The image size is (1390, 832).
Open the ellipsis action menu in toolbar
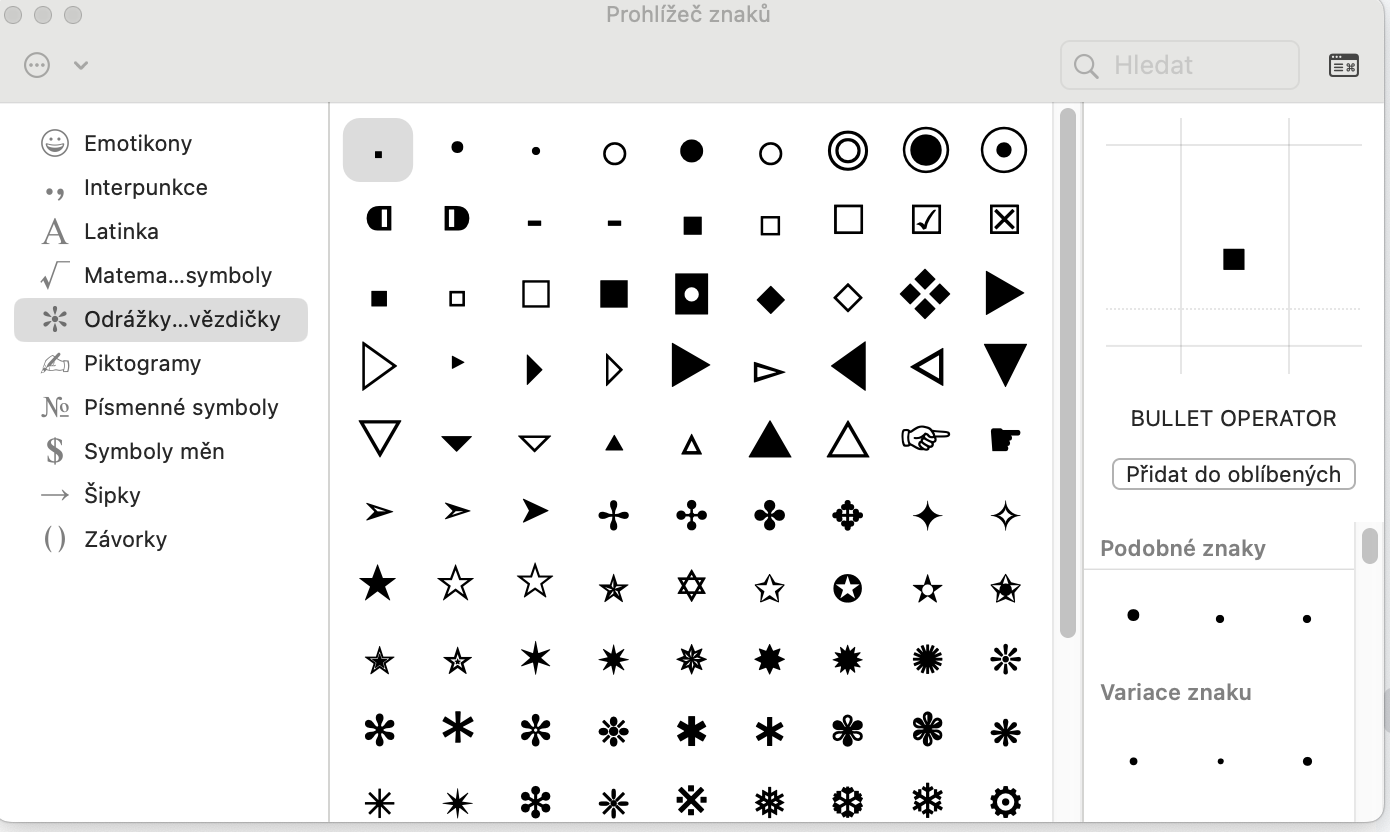[37, 65]
